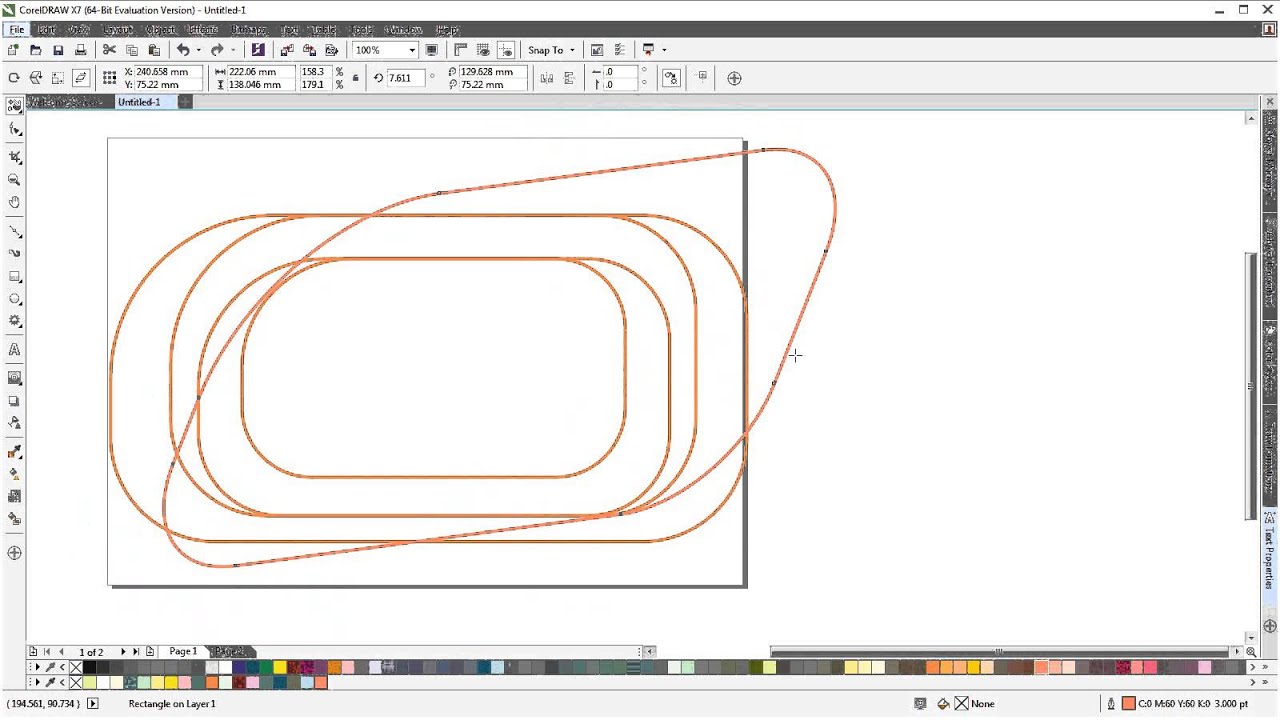
Task: Open the zoom level dropdown showing 100%
Action: point(412,50)
